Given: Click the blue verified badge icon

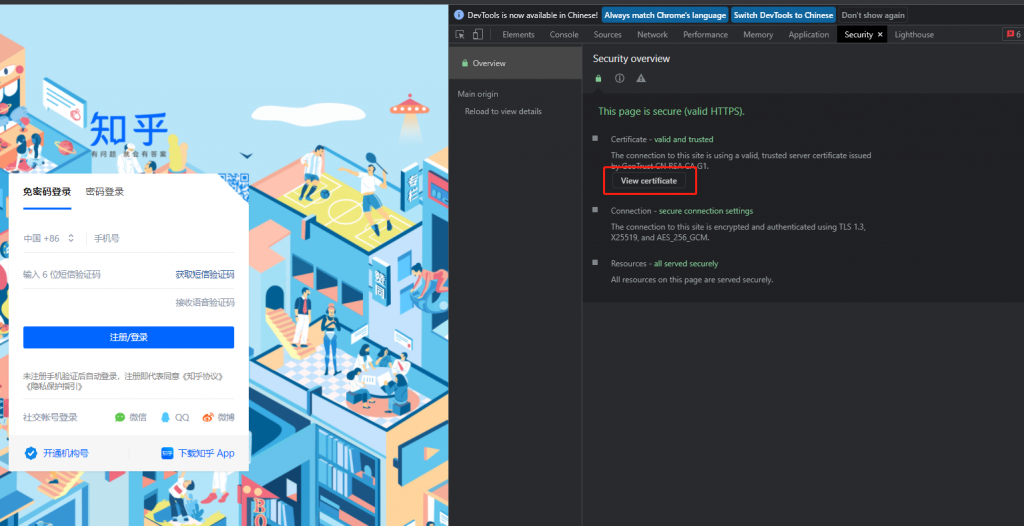Looking at the screenshot, I should [31, 453].
